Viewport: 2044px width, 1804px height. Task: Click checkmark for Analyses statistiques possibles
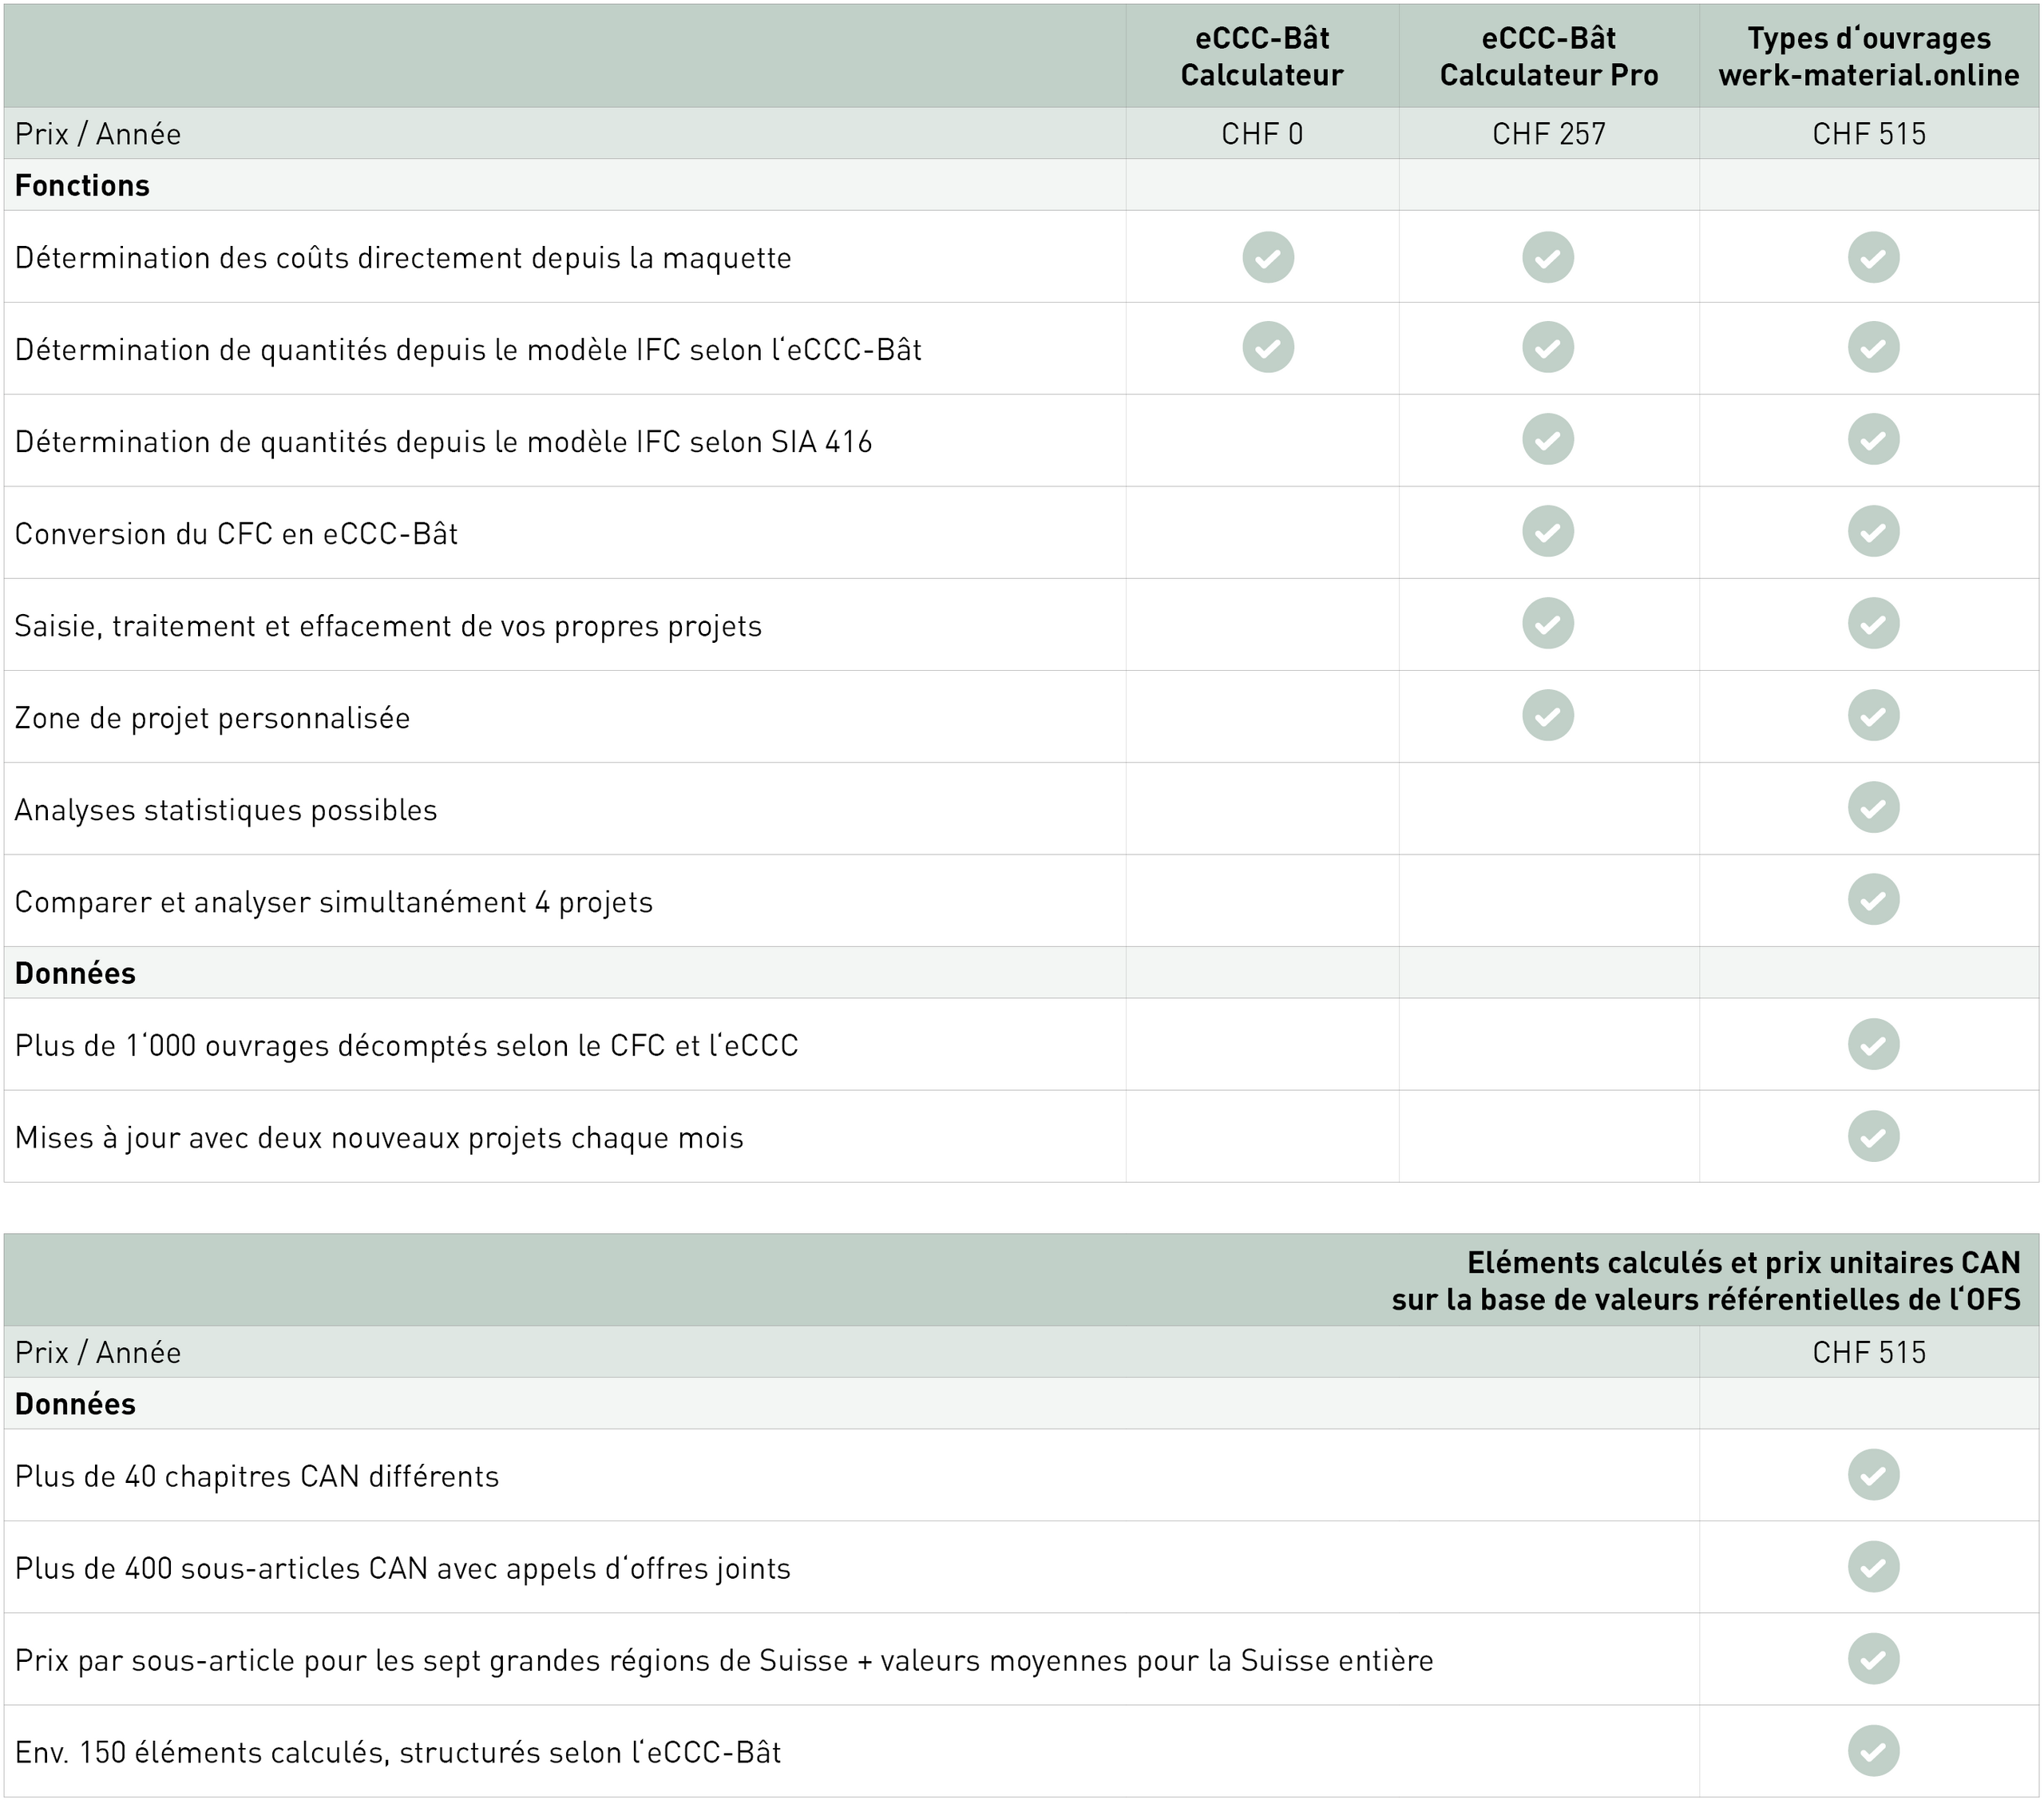[x=1873, y=807]
